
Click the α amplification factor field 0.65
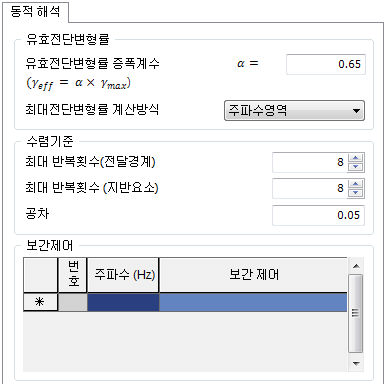pyautogui.click(x=326, y=64)
